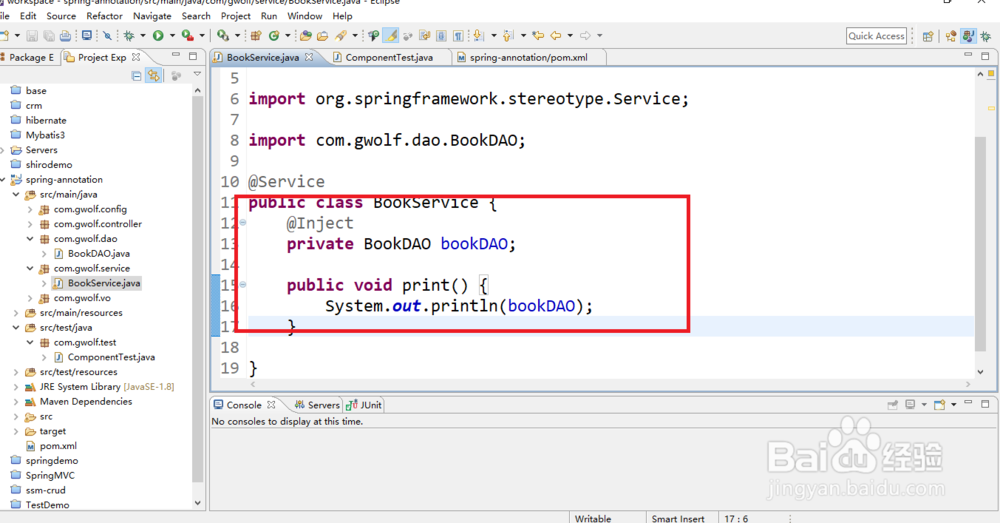Collapse the spring-annotation project node
Image resolution: width=1000 pixels, height=523 pixels.
tap(3, 180)
